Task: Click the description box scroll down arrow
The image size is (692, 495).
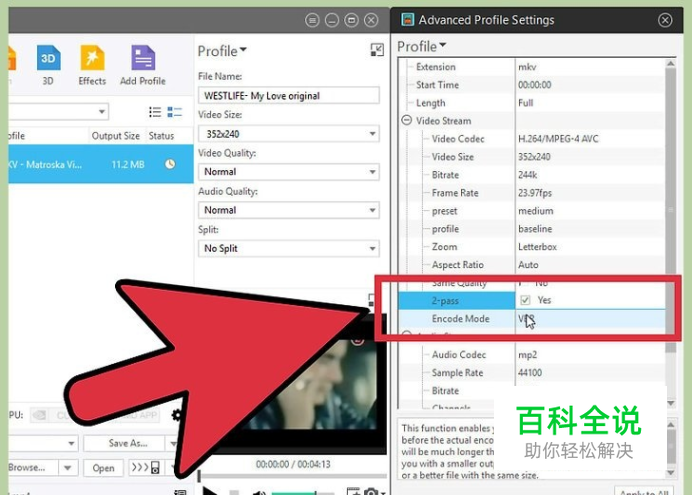Action: (x=671, y=473)
